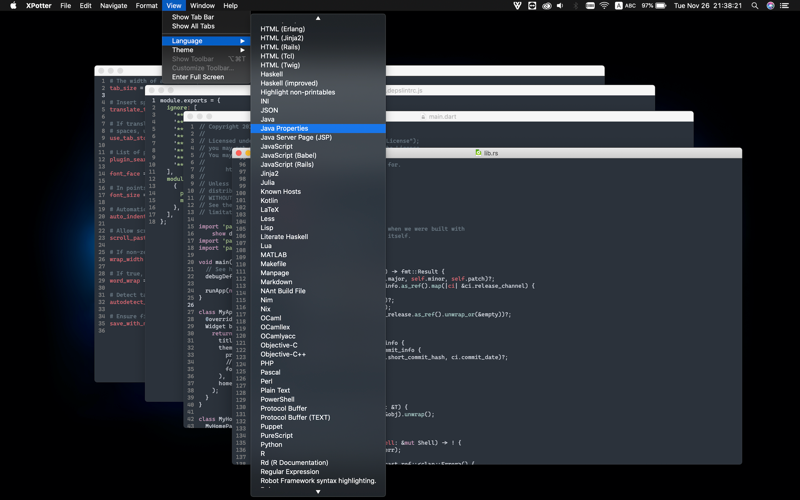The width and height of the screenshot is (800, 500).
Task: Open Notification Center list icon
Action: [x=785, y=6]
